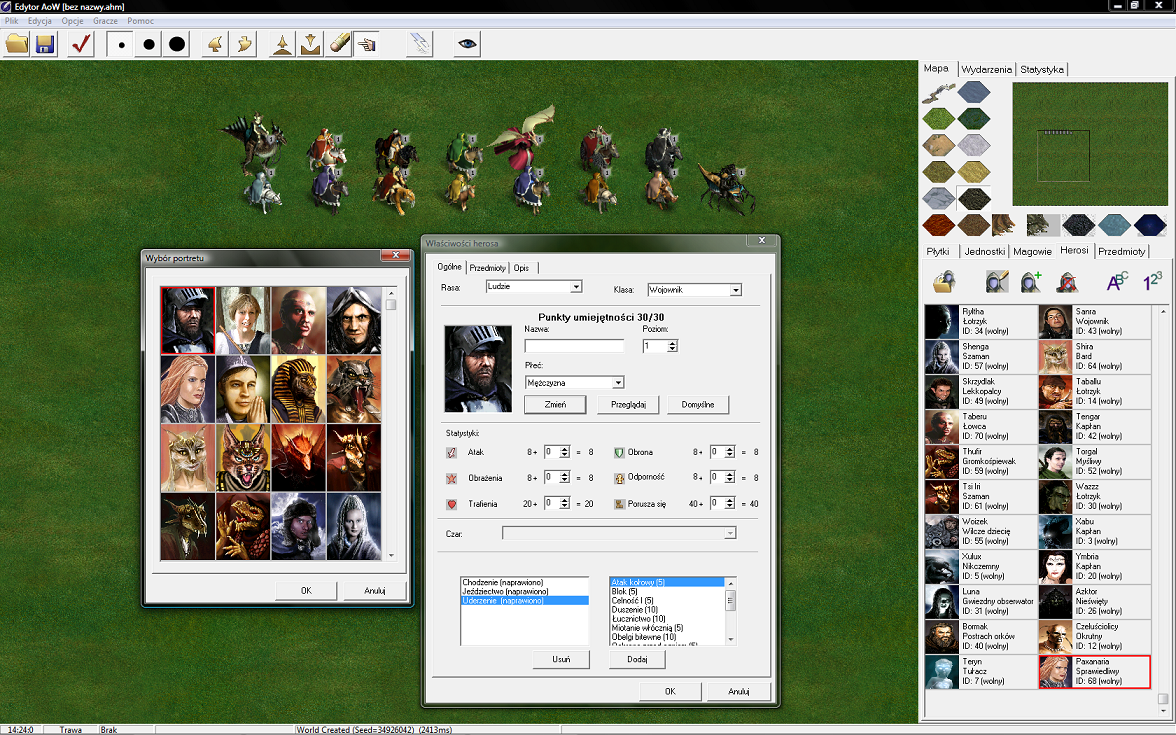1176x735 pixels.
Task: Choose the red dragon portrait
Action: tap(298, 458)
